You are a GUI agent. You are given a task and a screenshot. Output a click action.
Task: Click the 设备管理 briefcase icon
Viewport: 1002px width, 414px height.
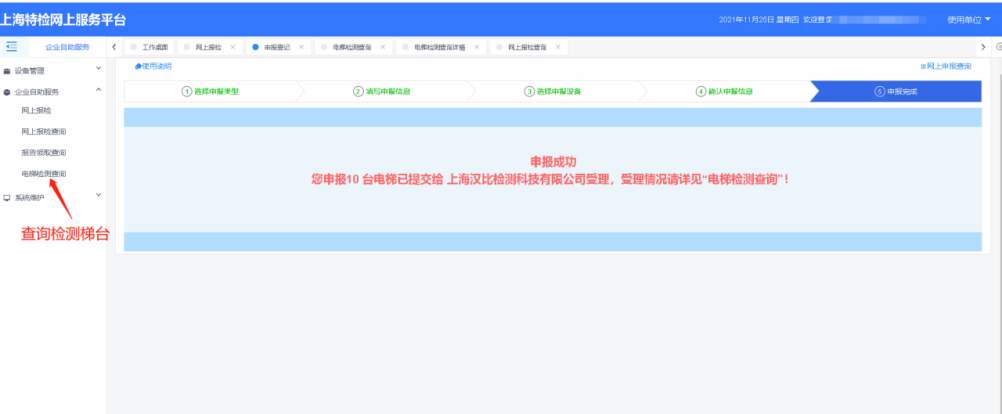[x=7, y=71]
